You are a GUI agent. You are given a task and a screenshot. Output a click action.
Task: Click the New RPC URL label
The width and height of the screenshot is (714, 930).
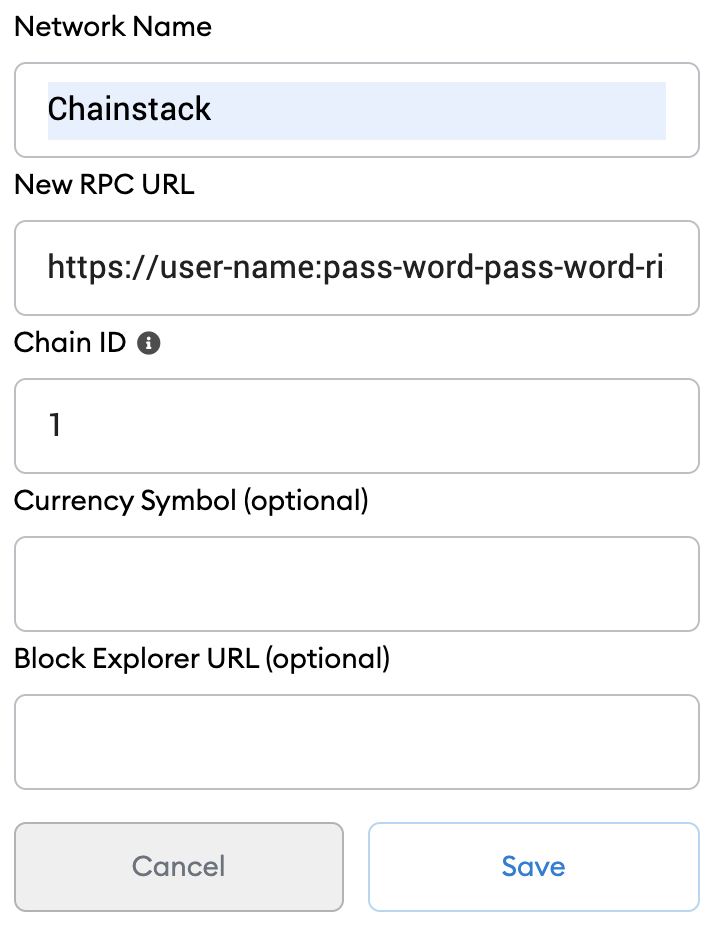click(104, 184)
